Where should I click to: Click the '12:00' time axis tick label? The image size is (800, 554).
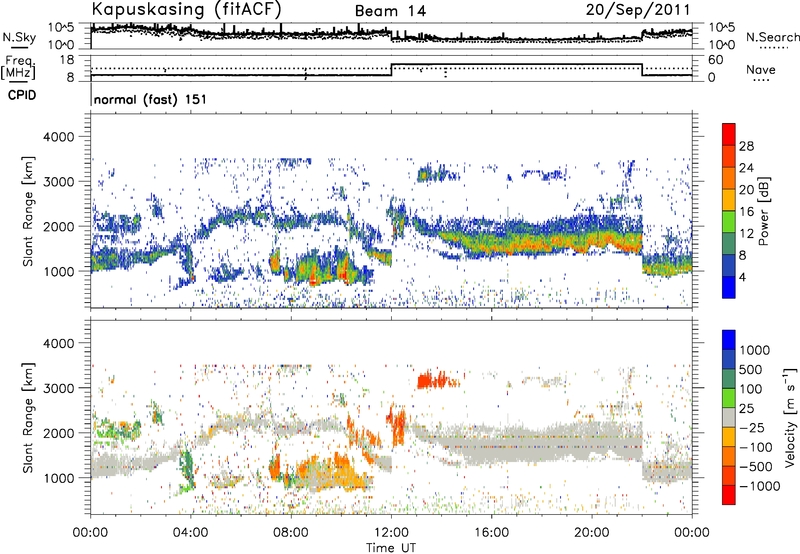(x=391, y=533)
